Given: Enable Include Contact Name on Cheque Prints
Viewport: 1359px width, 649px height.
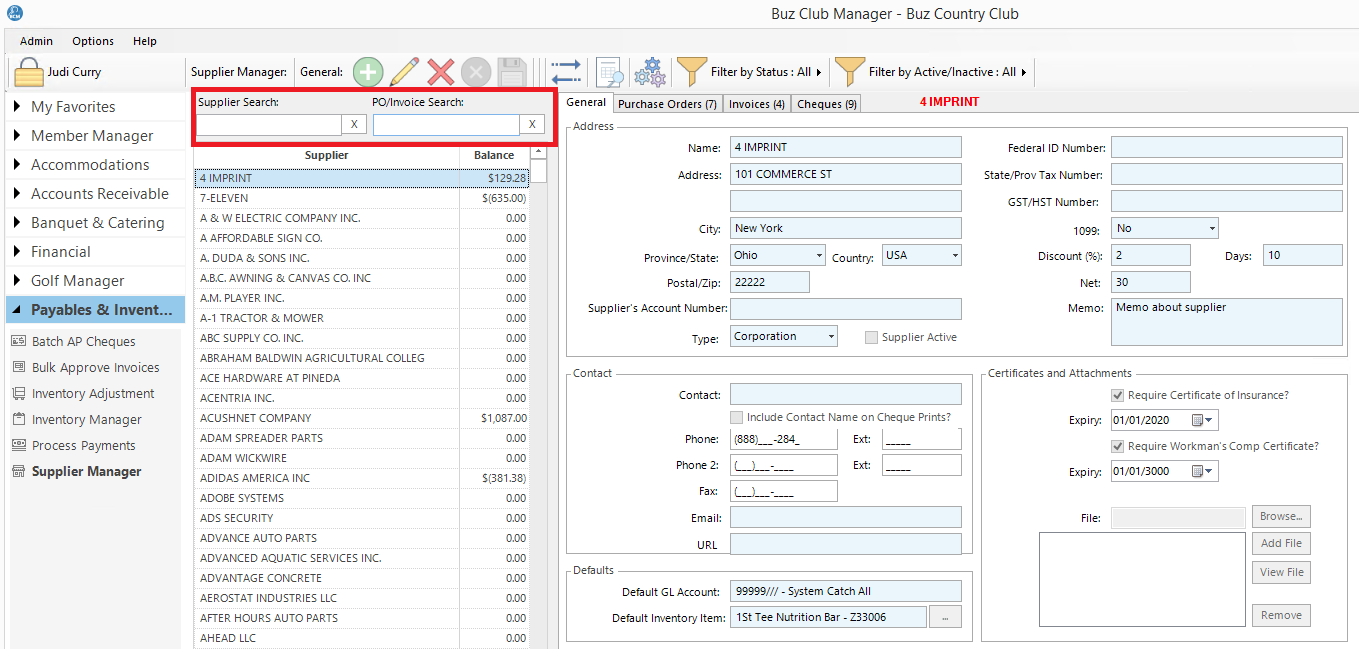Looking at the screenshot, I should pyautogui.click(x=737, y=417).
